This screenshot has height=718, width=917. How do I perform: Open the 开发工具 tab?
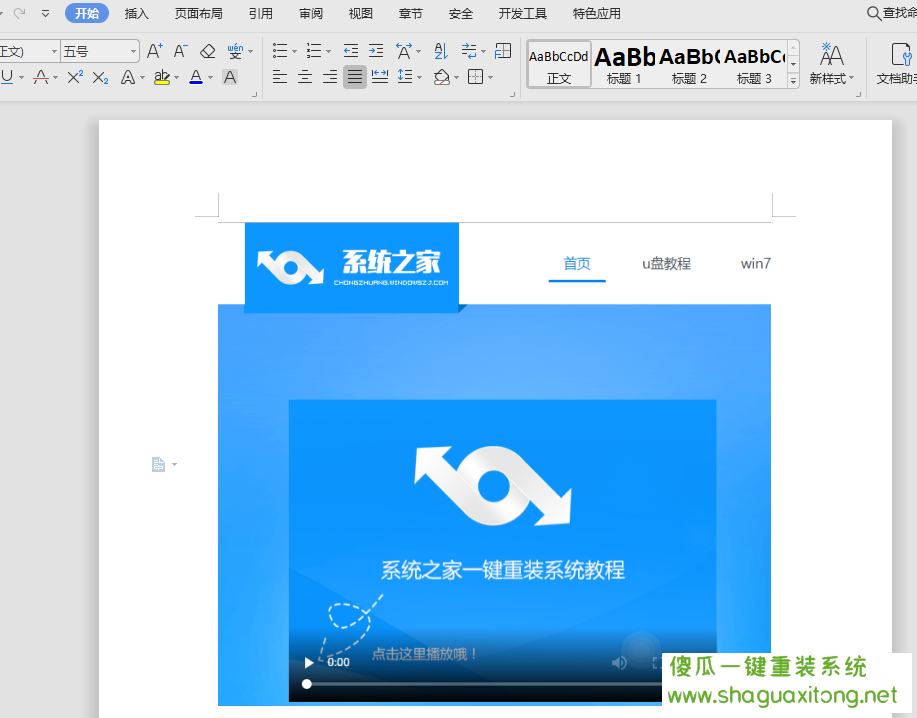coord(522,13)
